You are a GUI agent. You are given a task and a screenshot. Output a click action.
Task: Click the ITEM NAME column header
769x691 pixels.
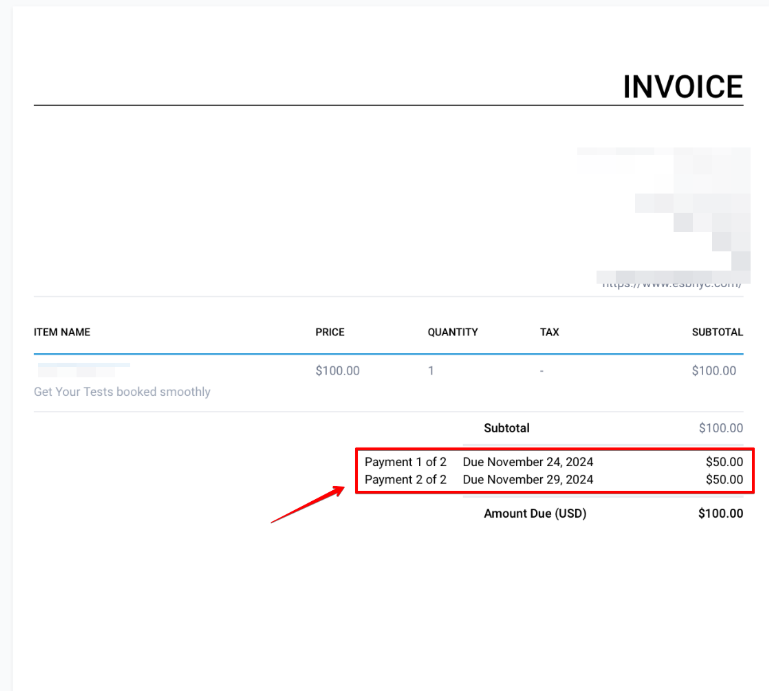click(x=62, y=332)
